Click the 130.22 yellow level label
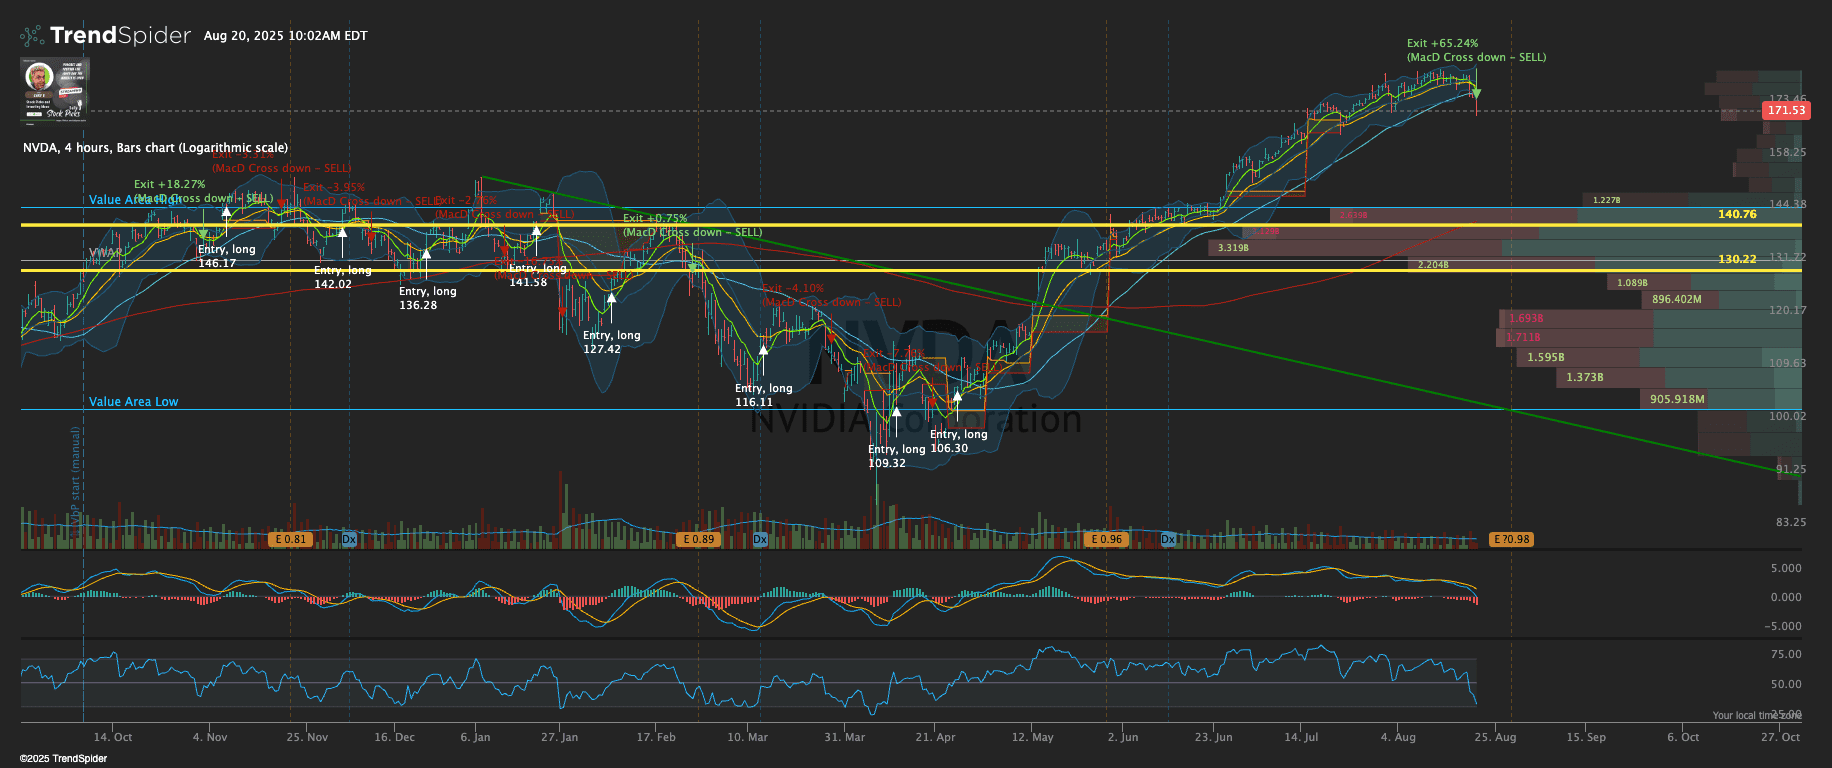The width and height of the screenshot is (1832, 768). [1737, 259]
